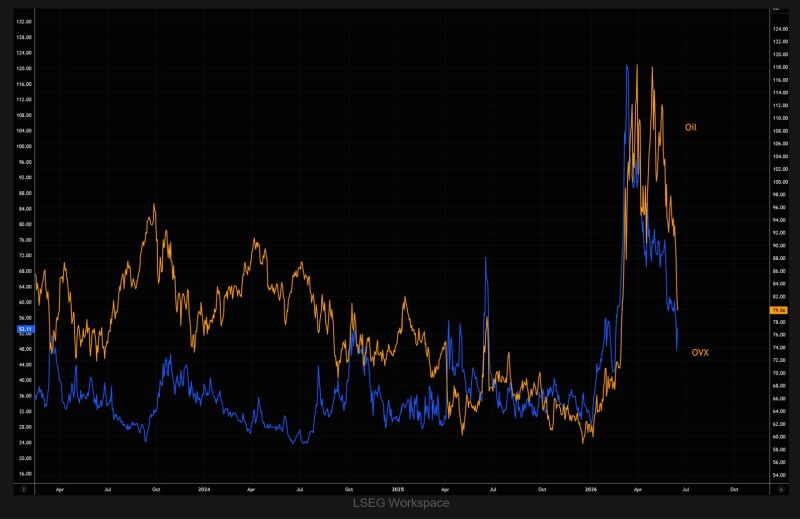This screenshot has height=519, width=800.
Task: Click the orange last-value tag on the right axis
Action: tap(779, 310)
